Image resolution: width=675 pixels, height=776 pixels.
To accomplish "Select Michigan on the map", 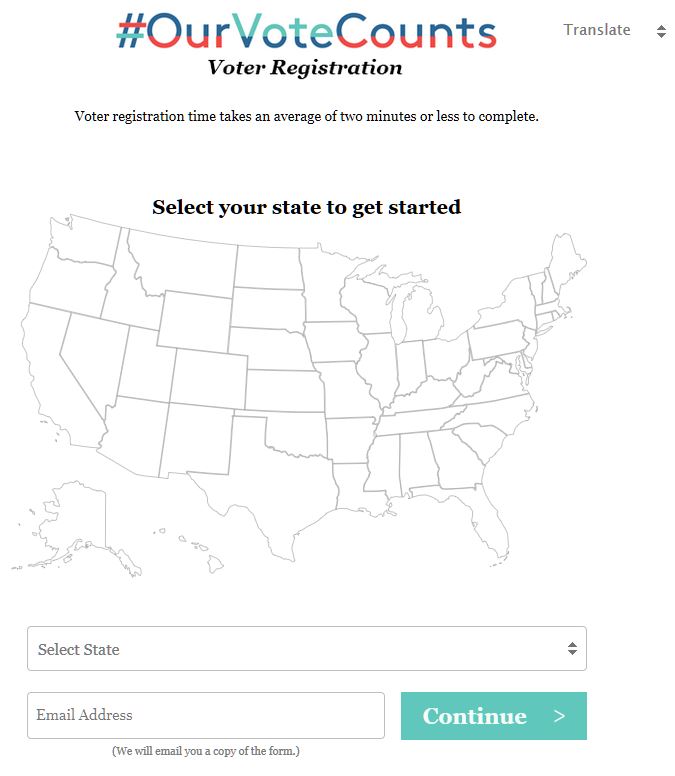I will 421,317.
